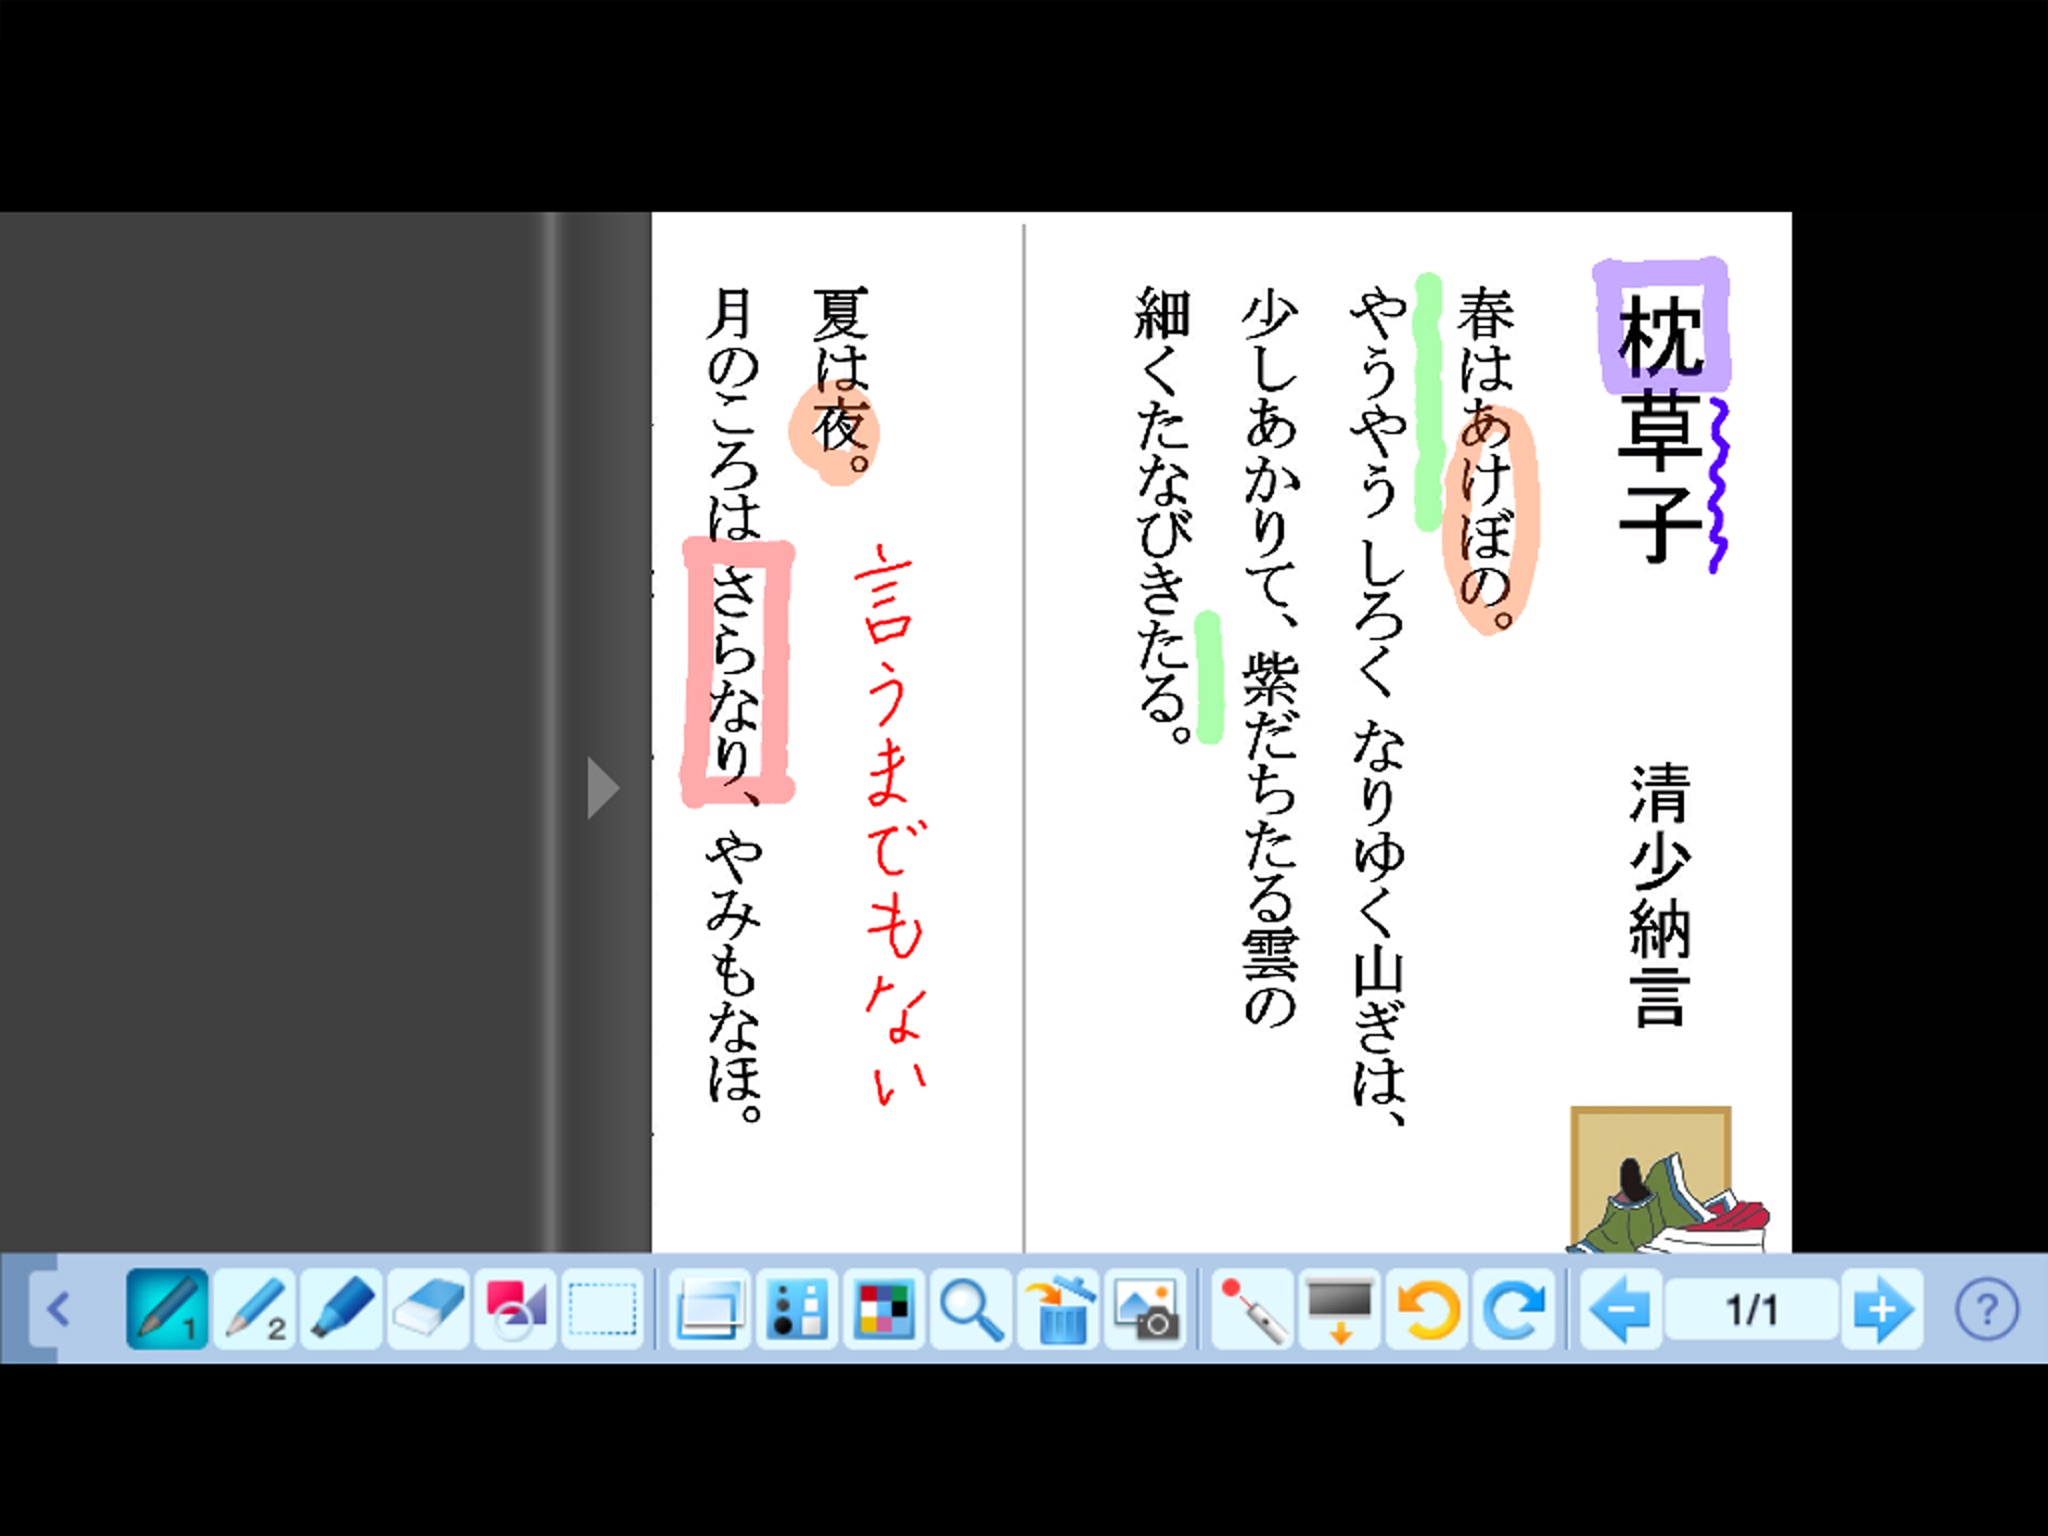Insert an image with the camera icon
Viewport: 2048px width, 1536px height.
pyautogui.click(x=1146, y=1308)
